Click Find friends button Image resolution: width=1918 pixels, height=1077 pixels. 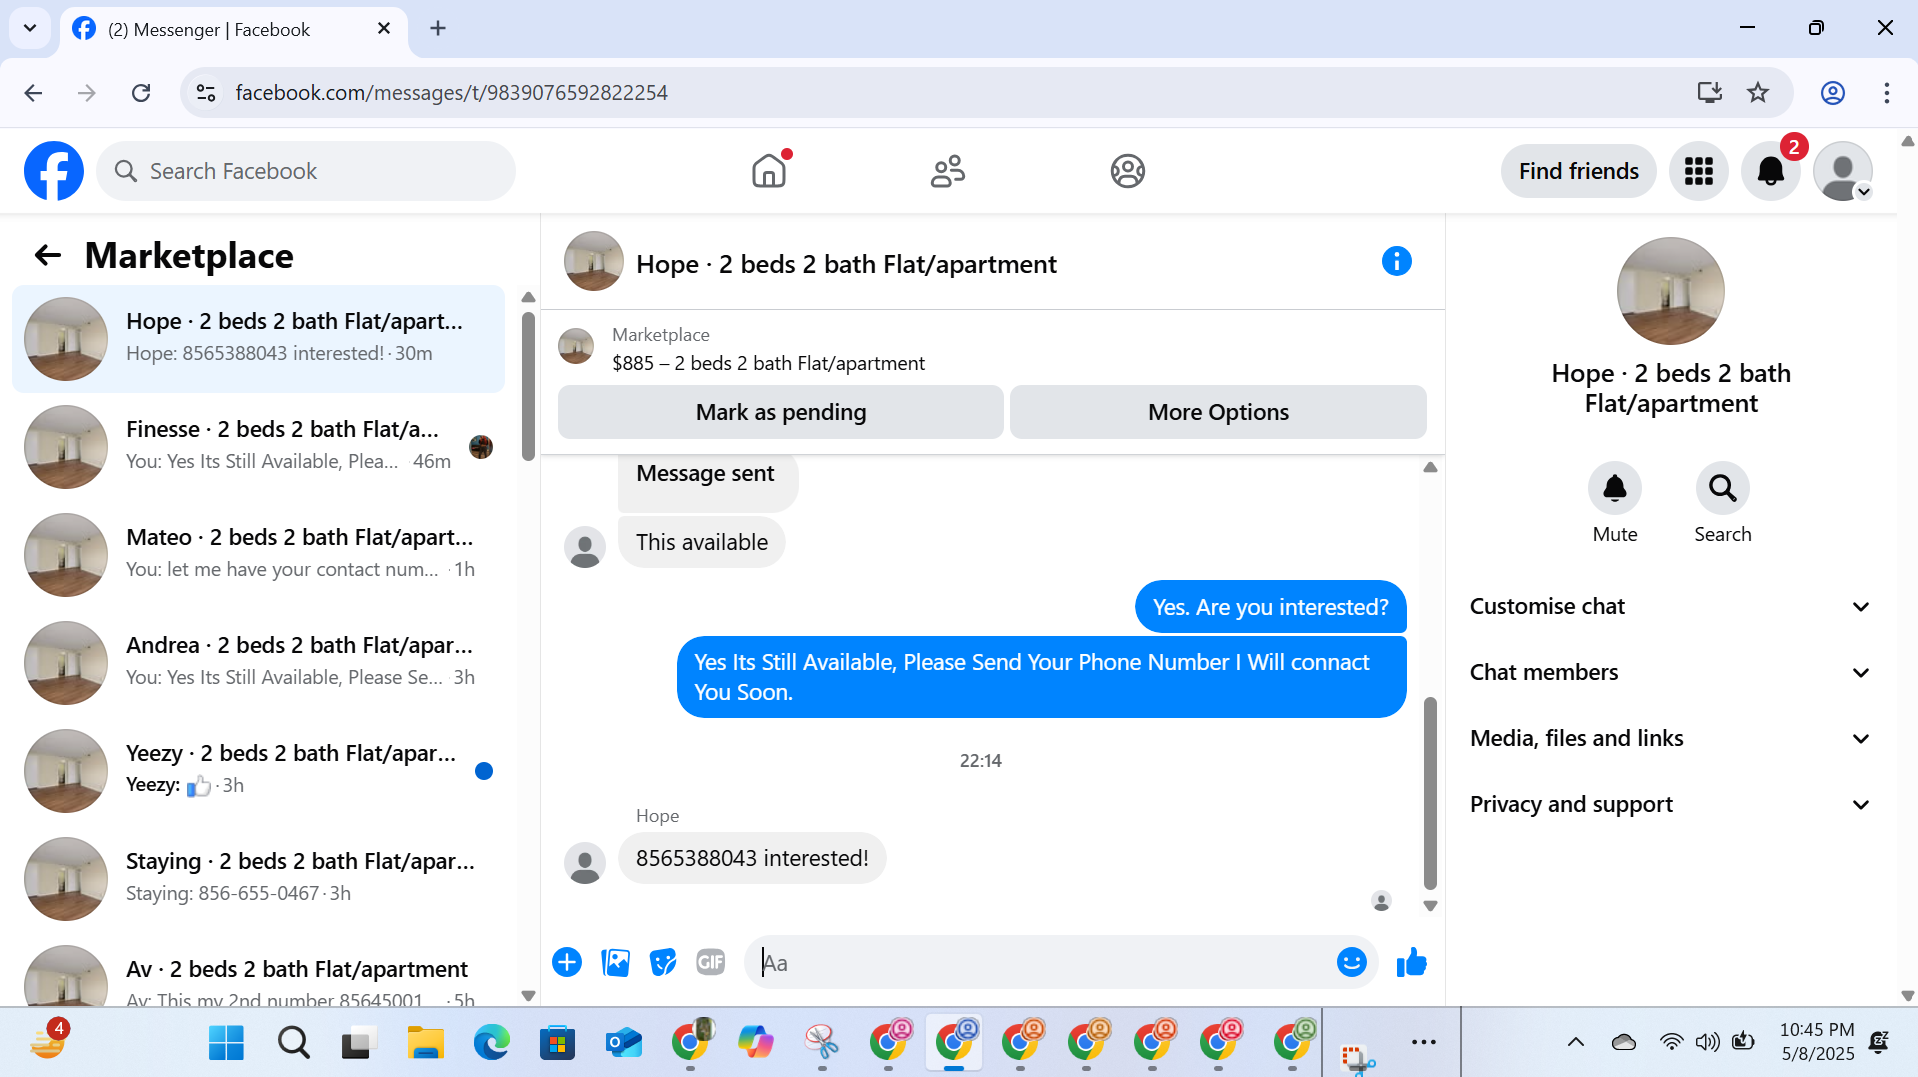coord(1578,171)
